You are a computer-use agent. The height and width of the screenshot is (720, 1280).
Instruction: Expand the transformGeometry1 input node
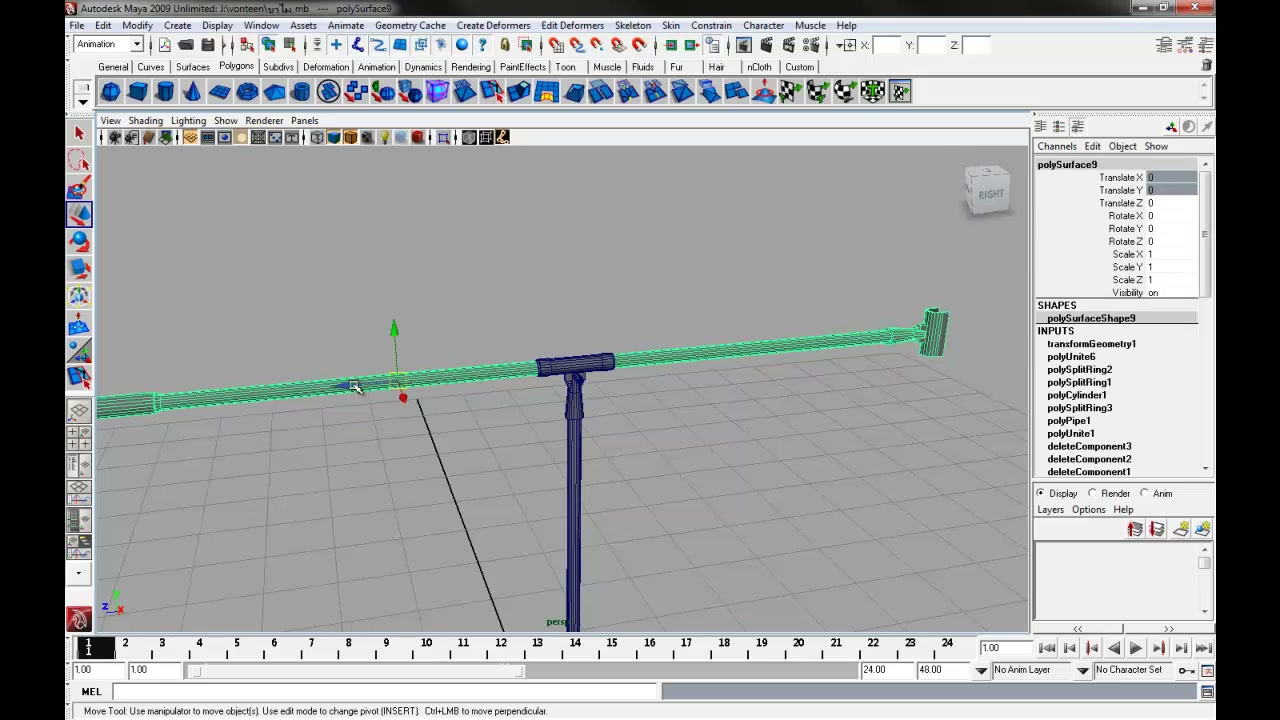tap(1091, 344)
